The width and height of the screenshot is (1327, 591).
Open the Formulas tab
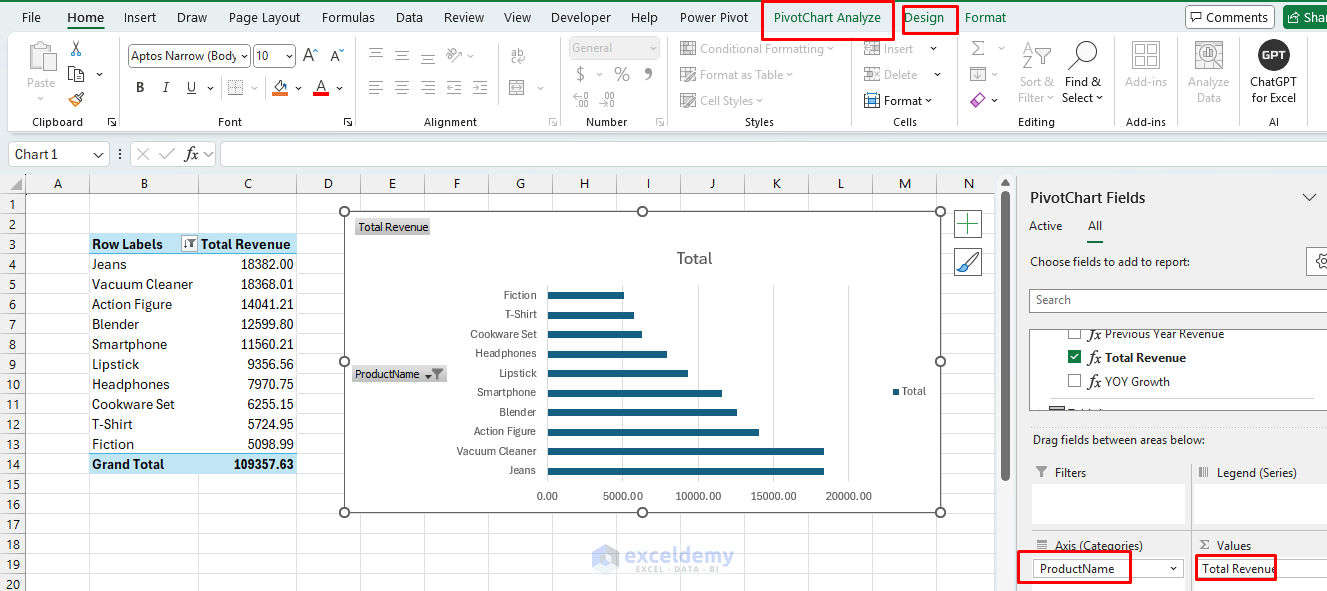[x=349, y=17]
